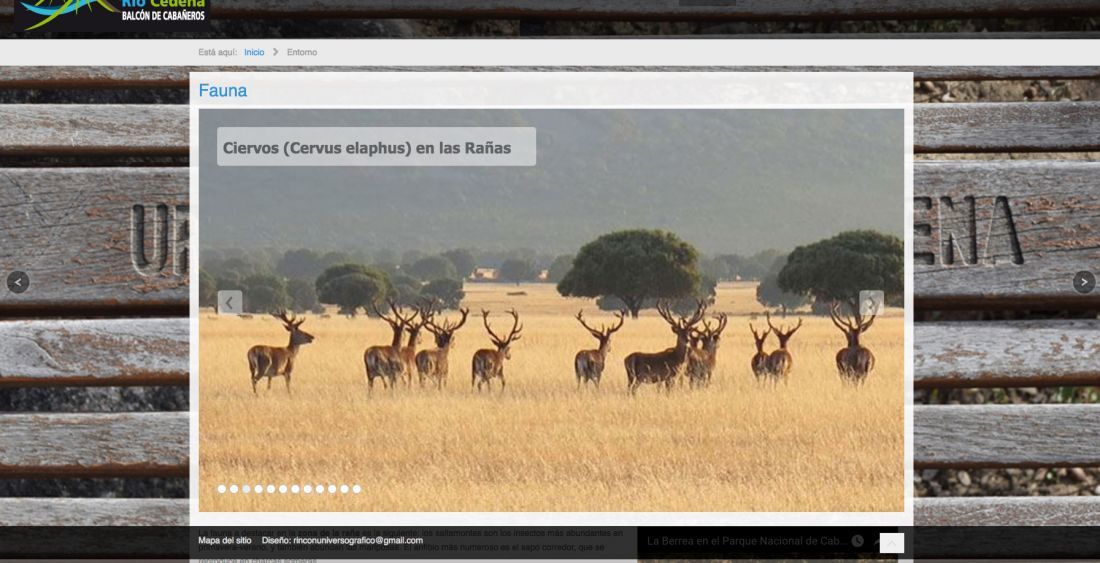Jump to the sixth slide dot
This screenshot has width=1100, height=563.
pyautogui.click(x=283, y=489)
